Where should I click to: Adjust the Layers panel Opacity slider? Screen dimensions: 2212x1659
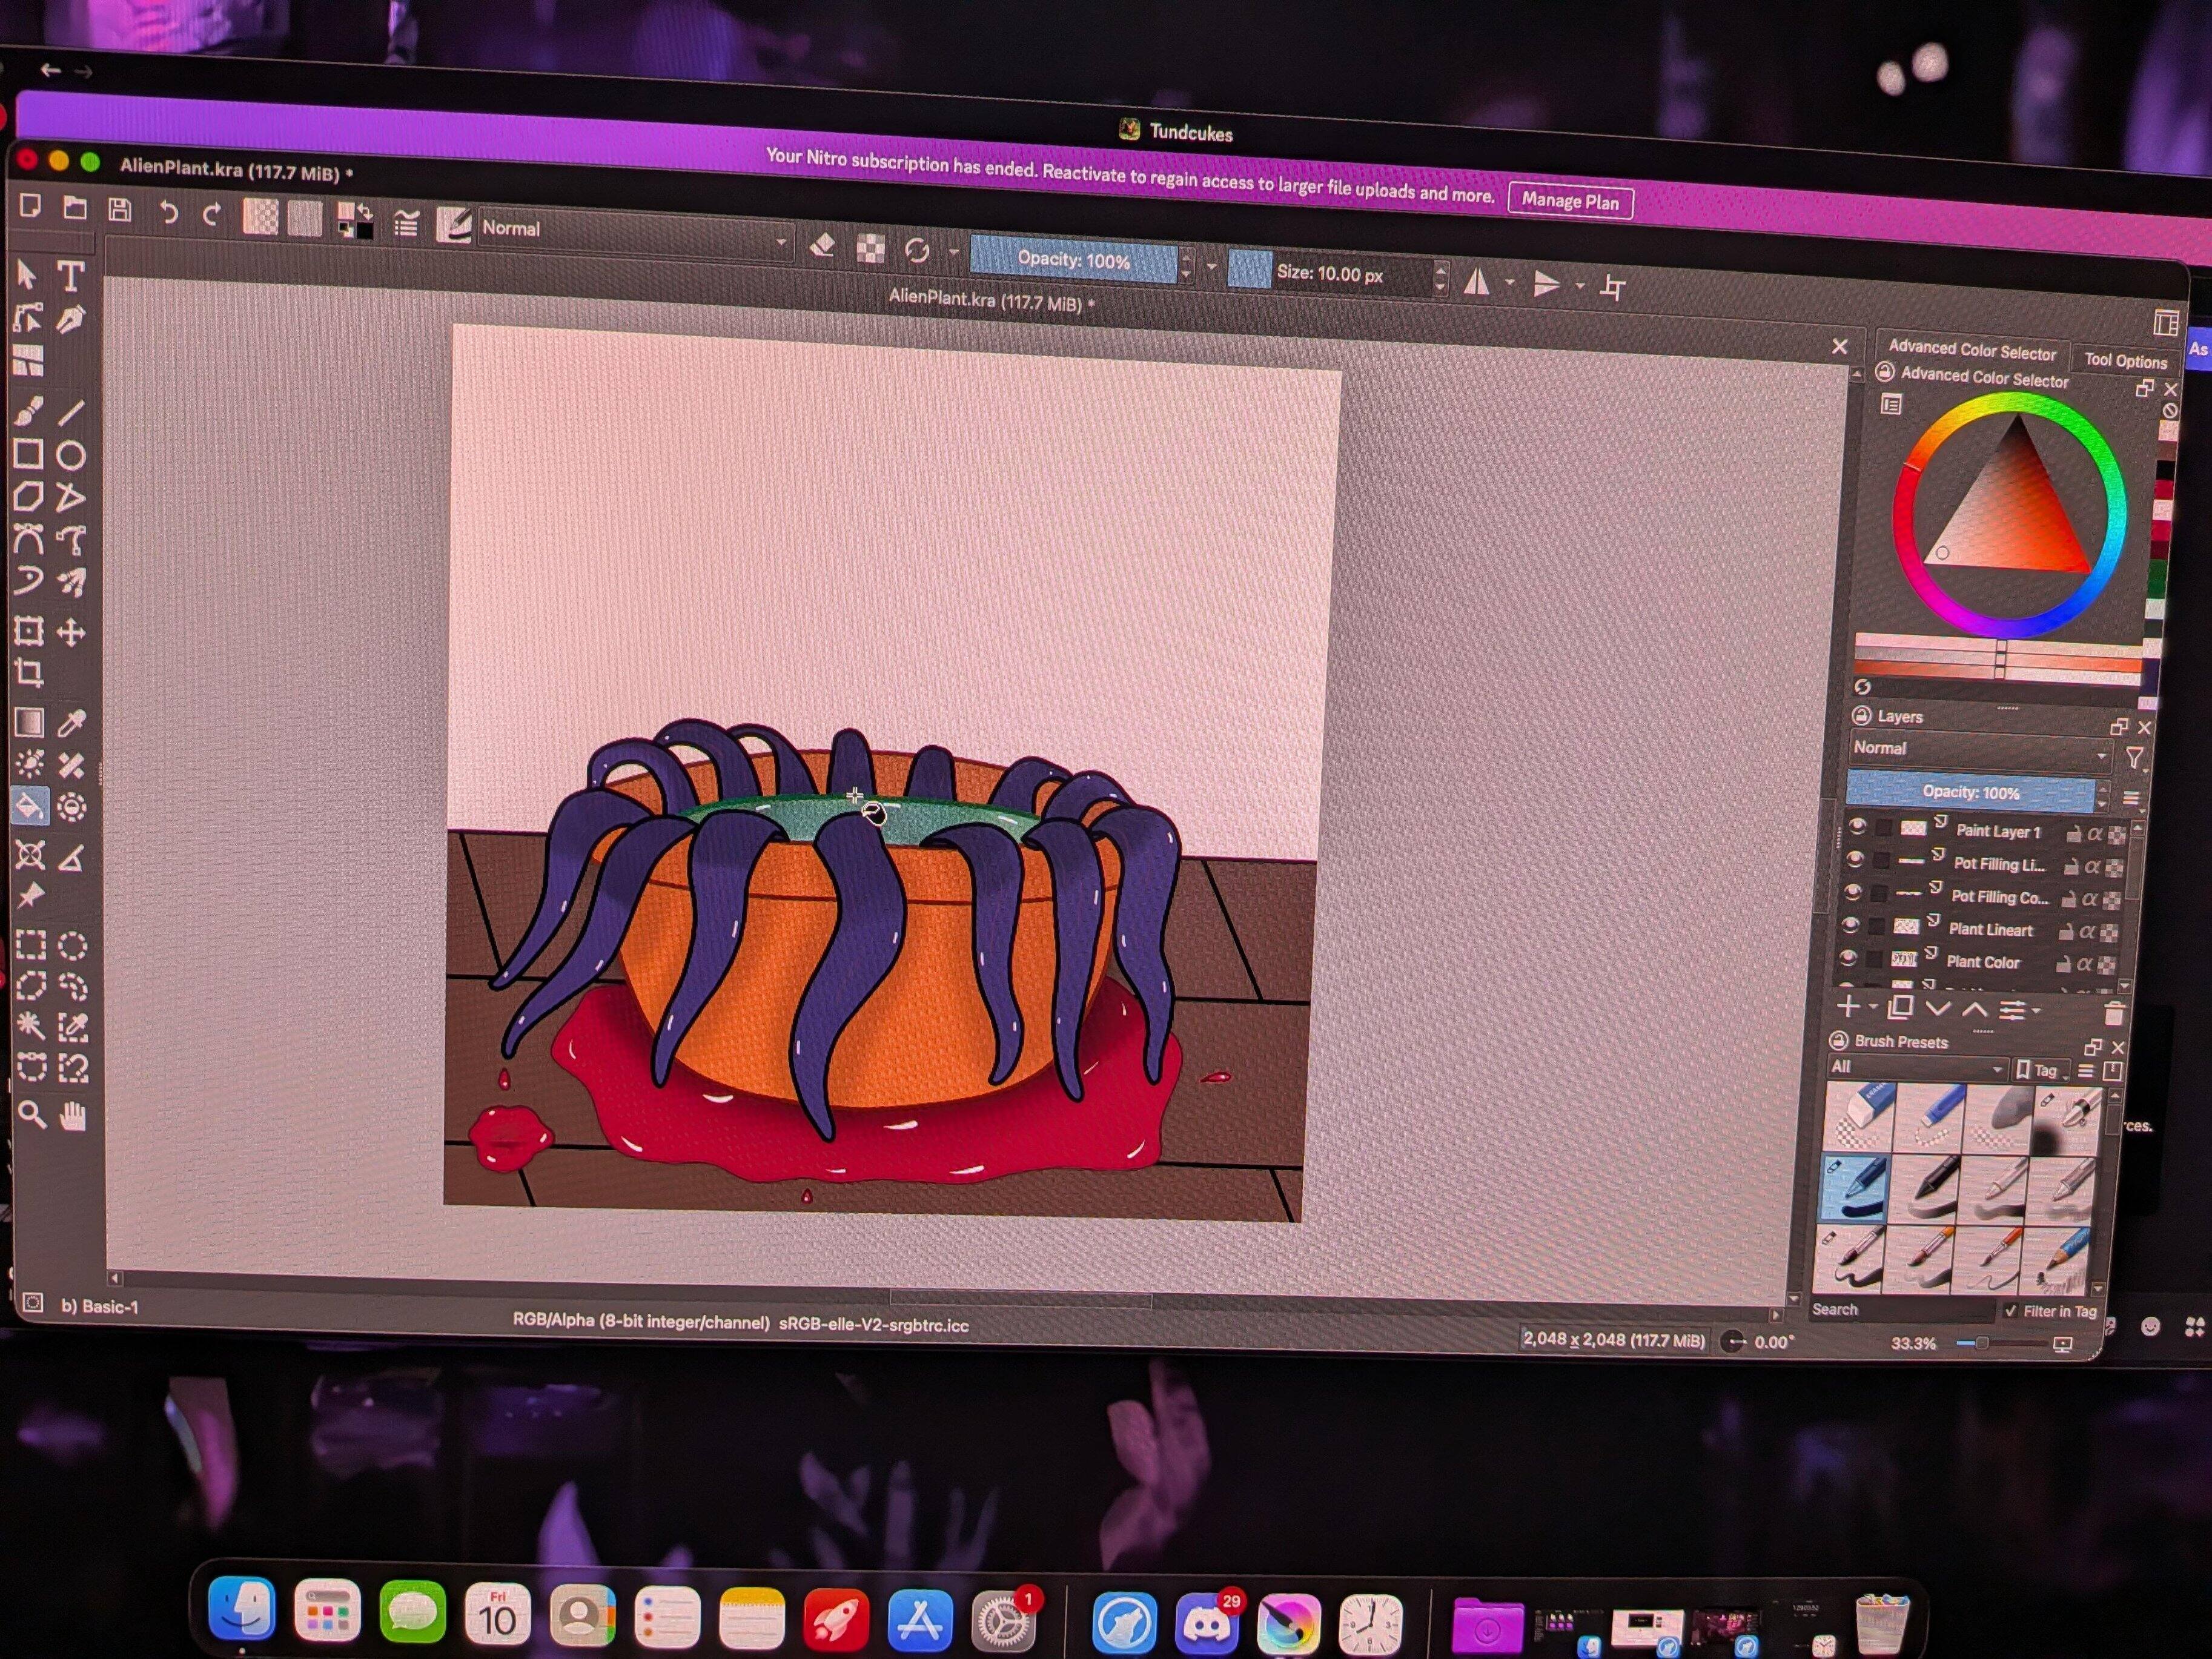point(1970,792)
